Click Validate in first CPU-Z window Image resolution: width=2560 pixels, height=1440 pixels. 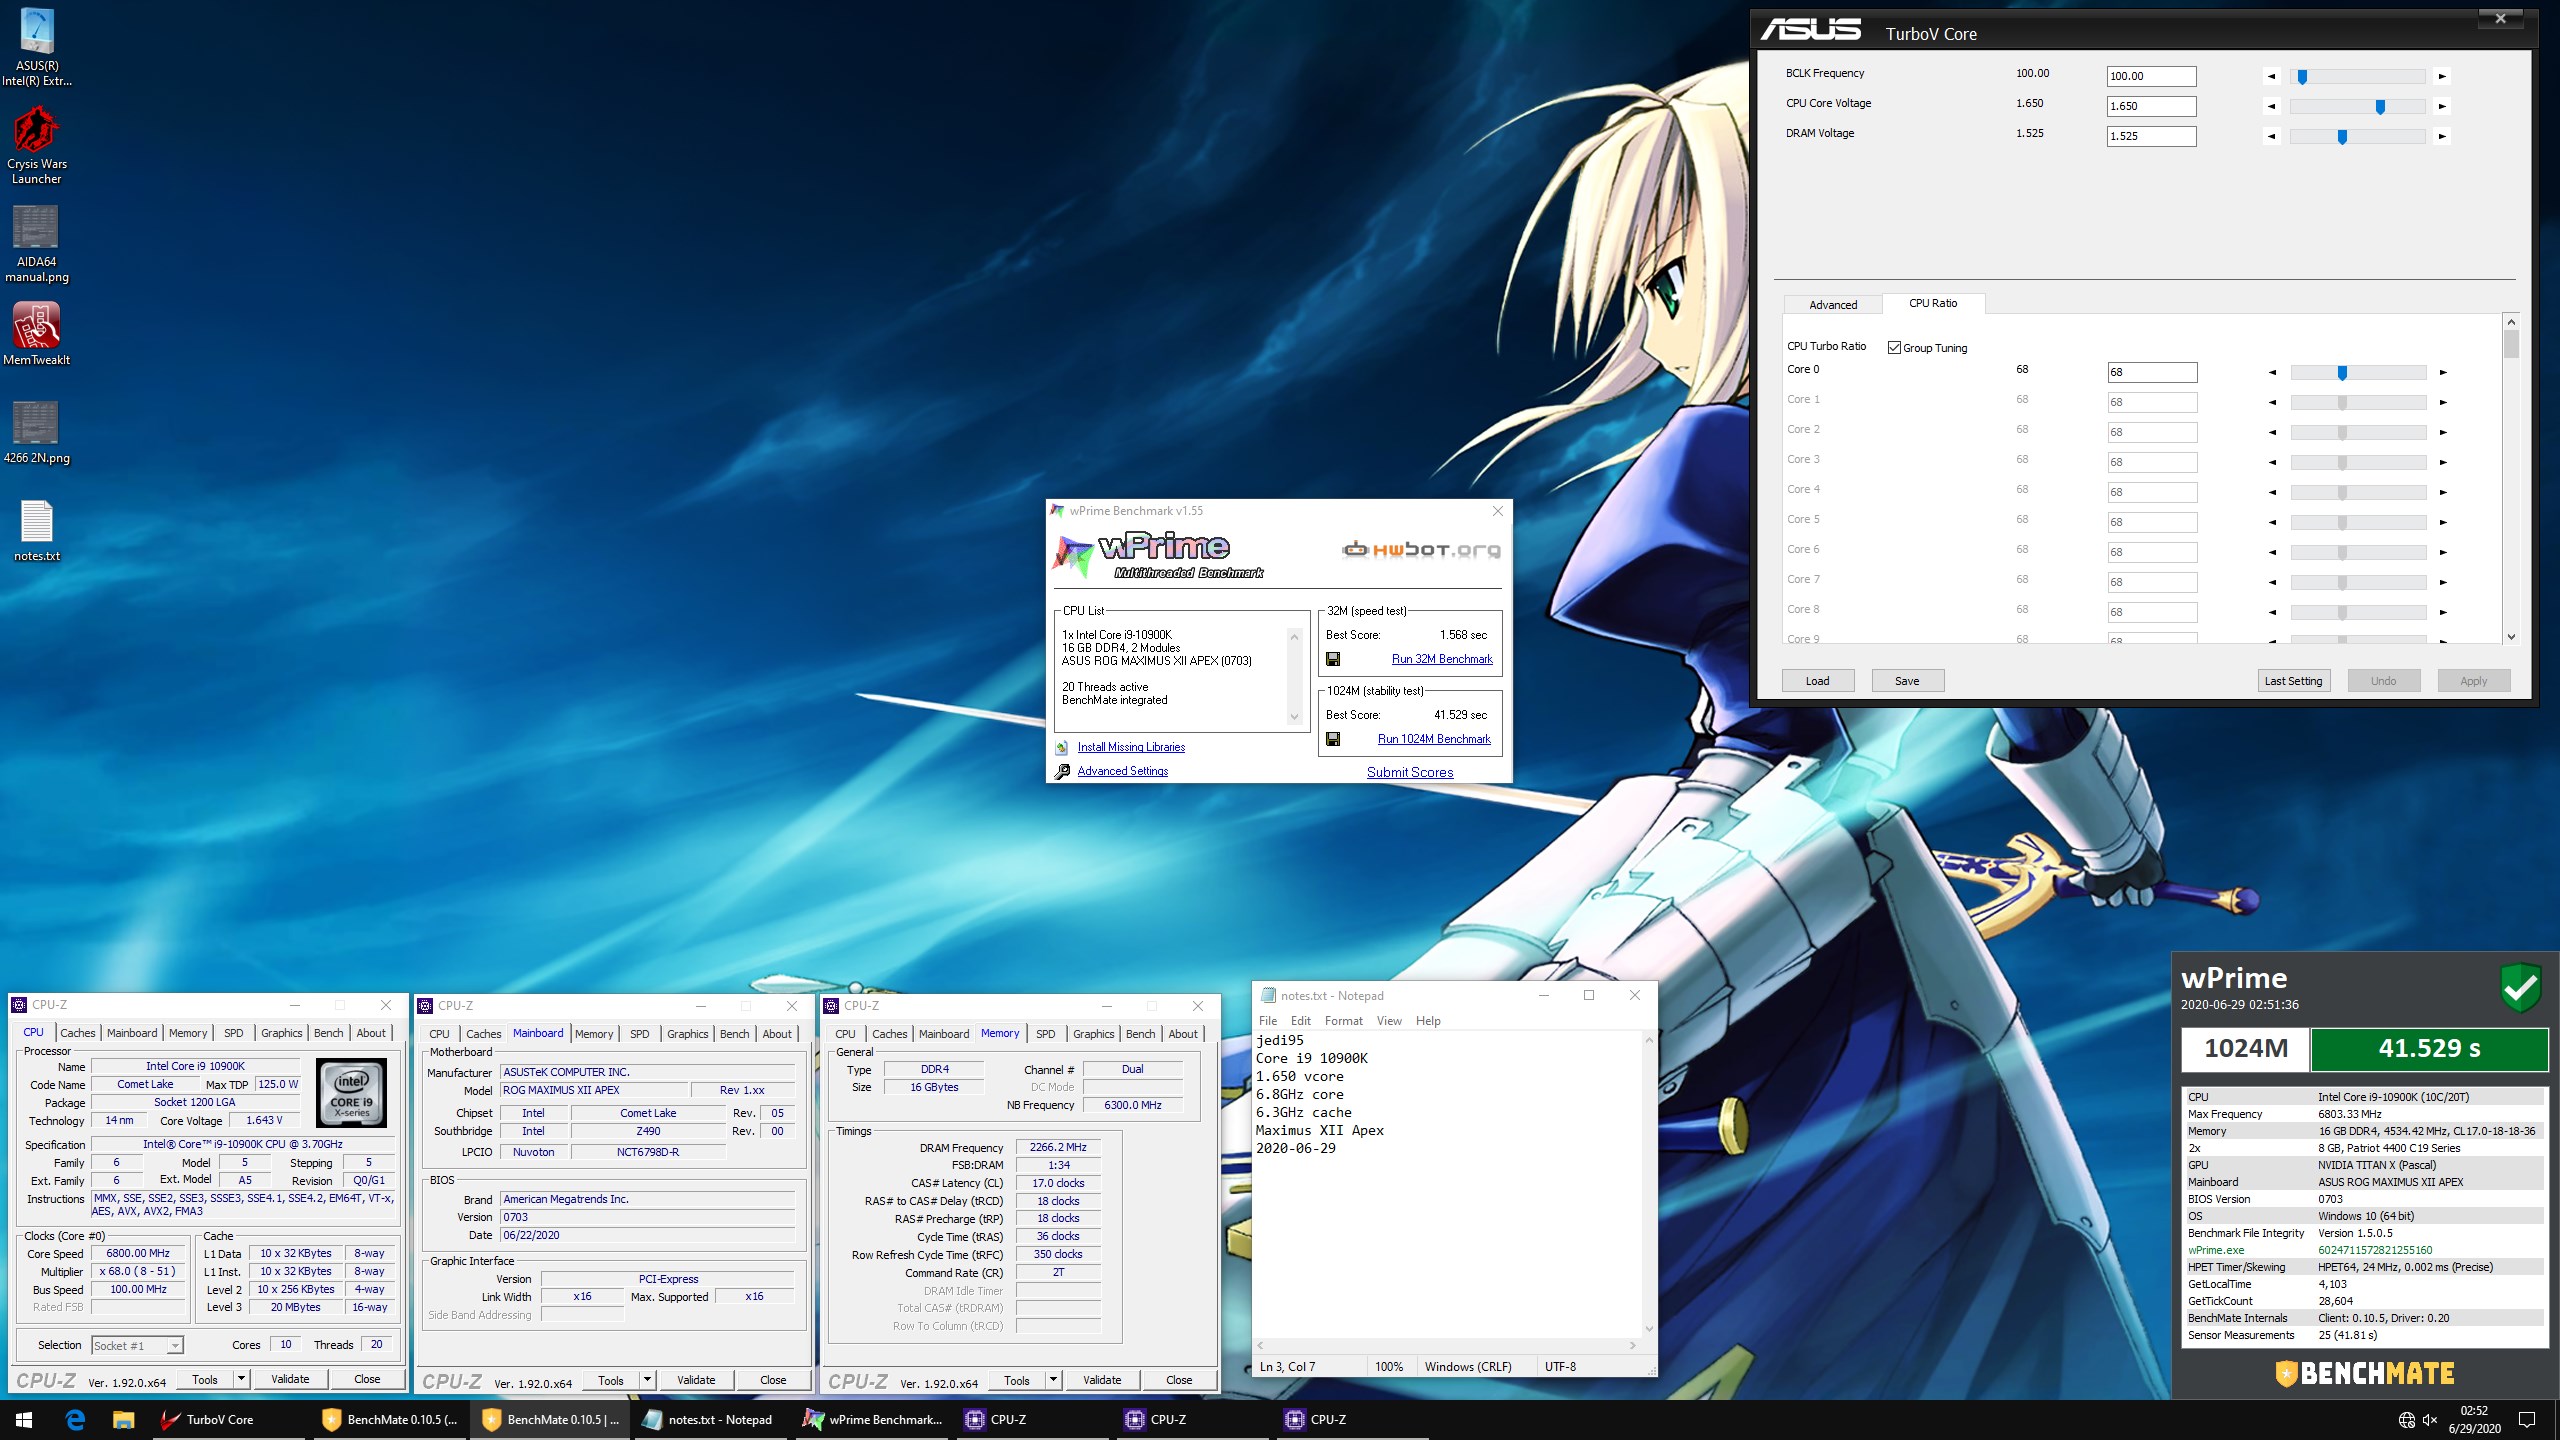click(x=290, y=1379)
